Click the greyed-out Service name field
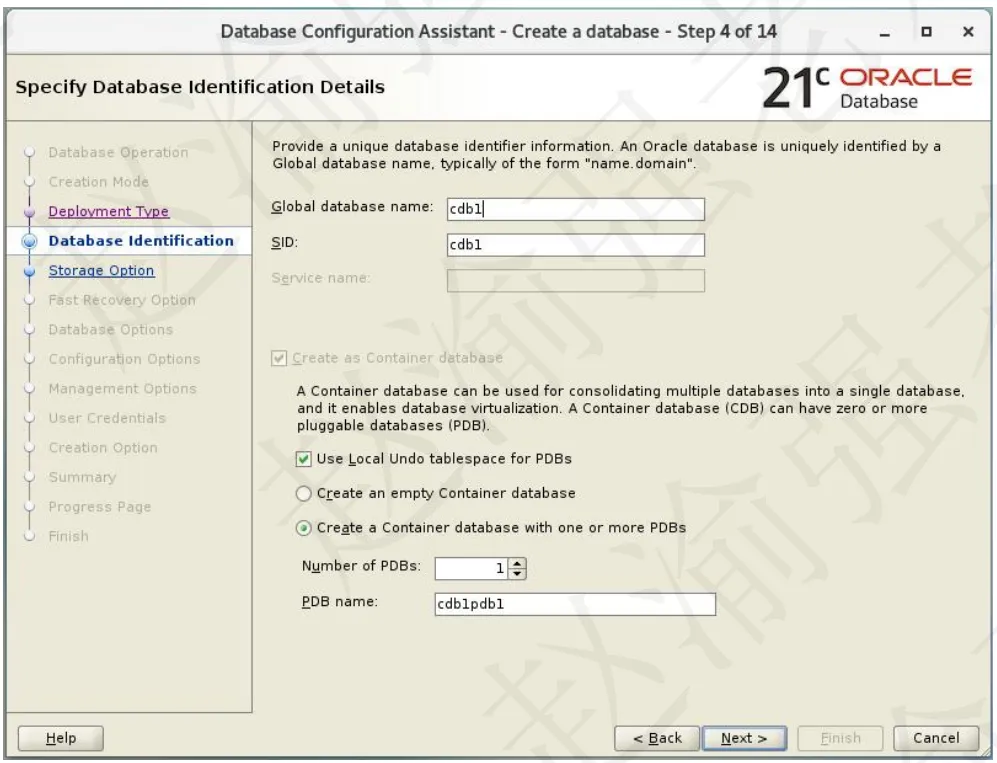 575,280
